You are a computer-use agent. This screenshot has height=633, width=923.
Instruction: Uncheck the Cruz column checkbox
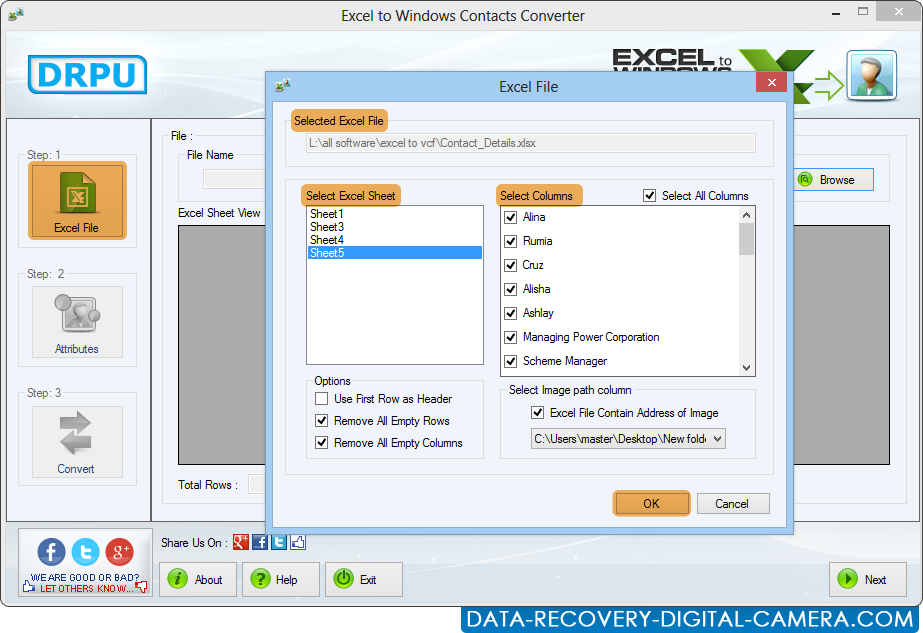[x=510, y=266]
